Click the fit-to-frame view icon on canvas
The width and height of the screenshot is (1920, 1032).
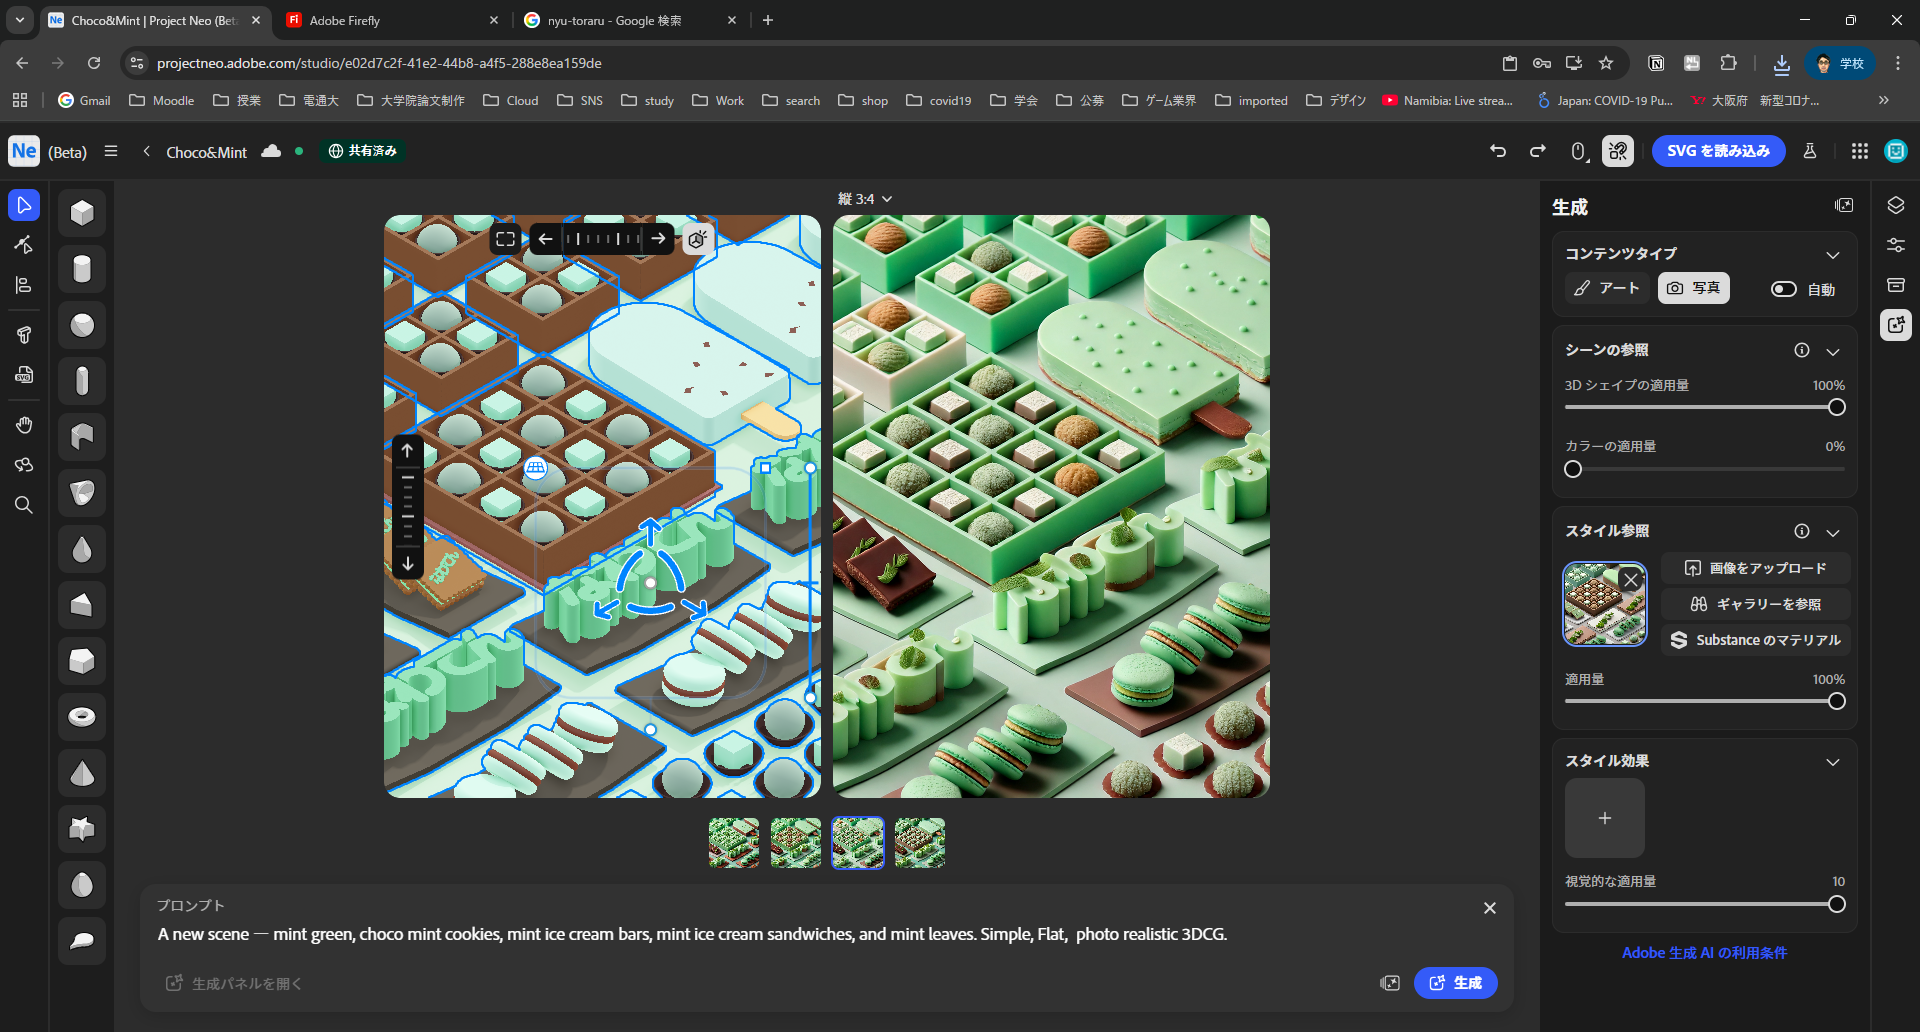click(x=506, y=239)
